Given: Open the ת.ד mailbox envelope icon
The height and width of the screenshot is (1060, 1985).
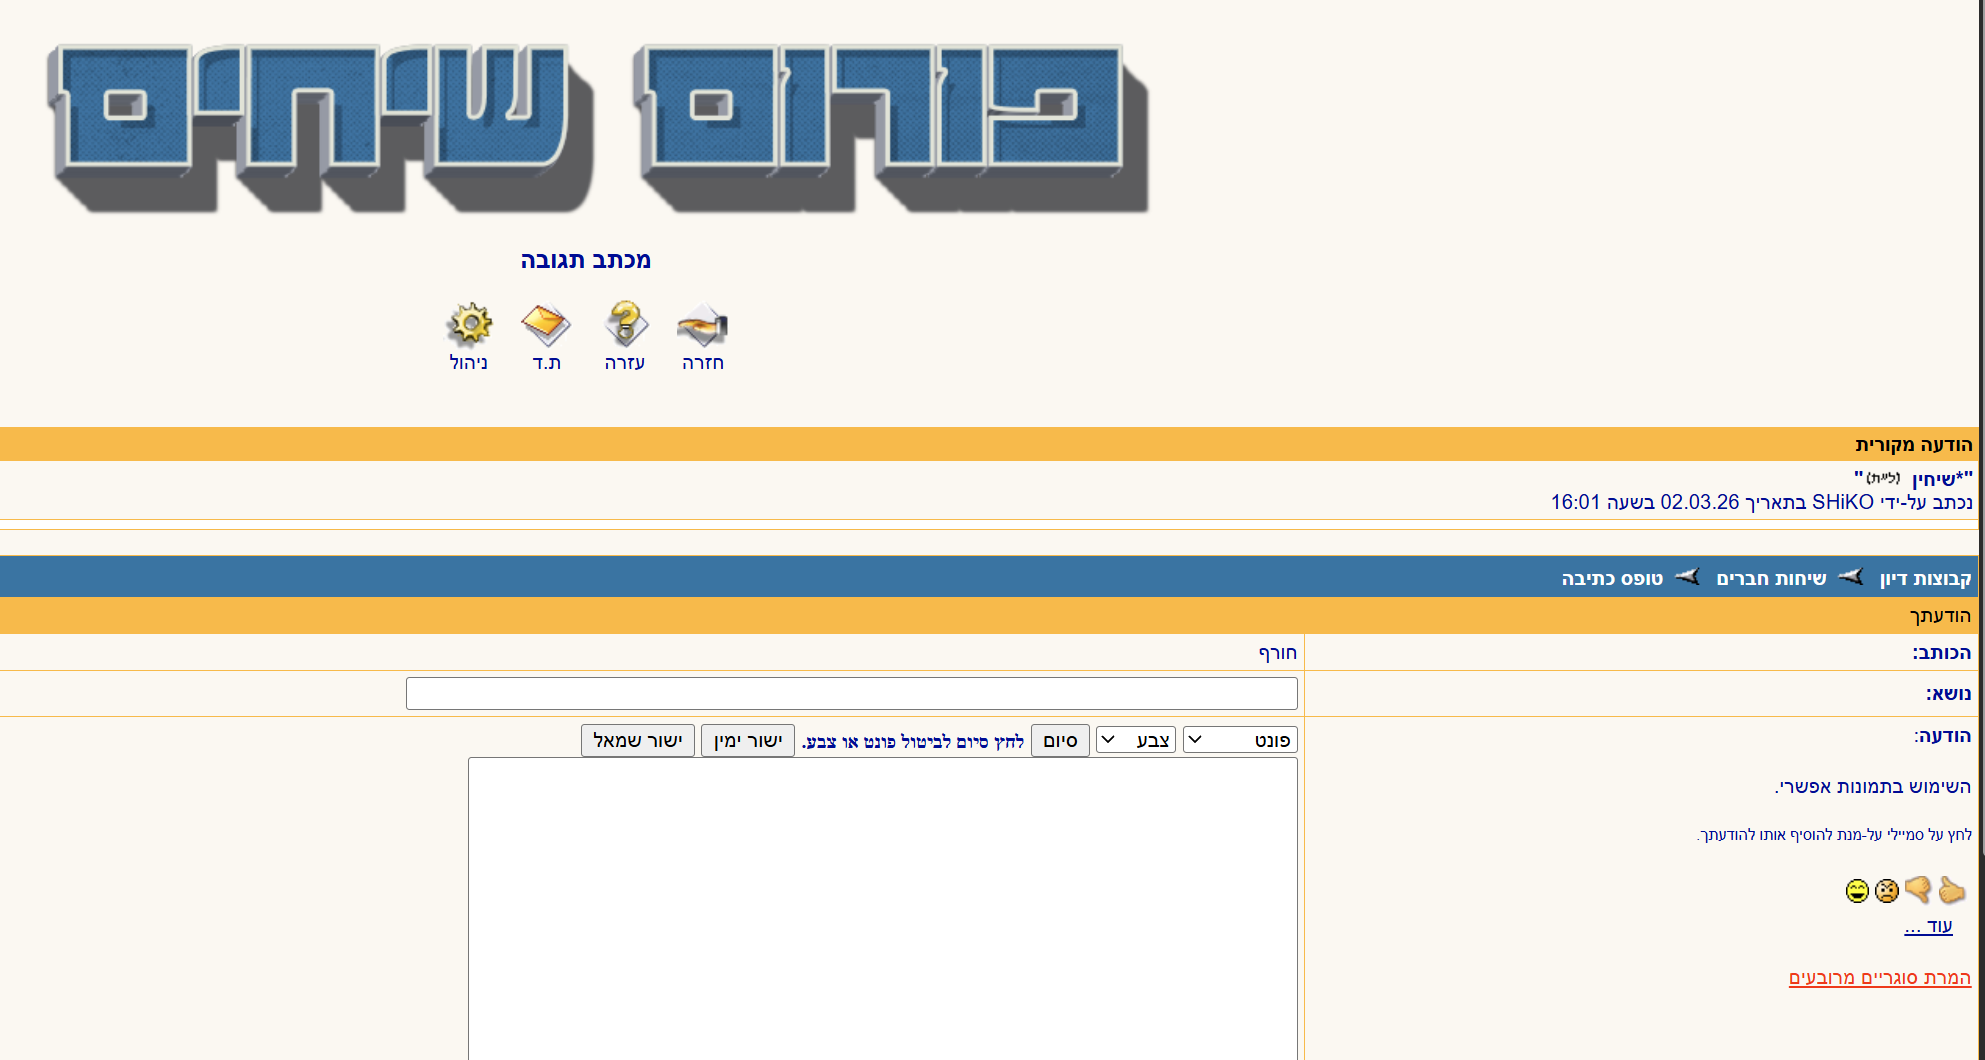Looking at the screenshot, I should tap(546, 325).
